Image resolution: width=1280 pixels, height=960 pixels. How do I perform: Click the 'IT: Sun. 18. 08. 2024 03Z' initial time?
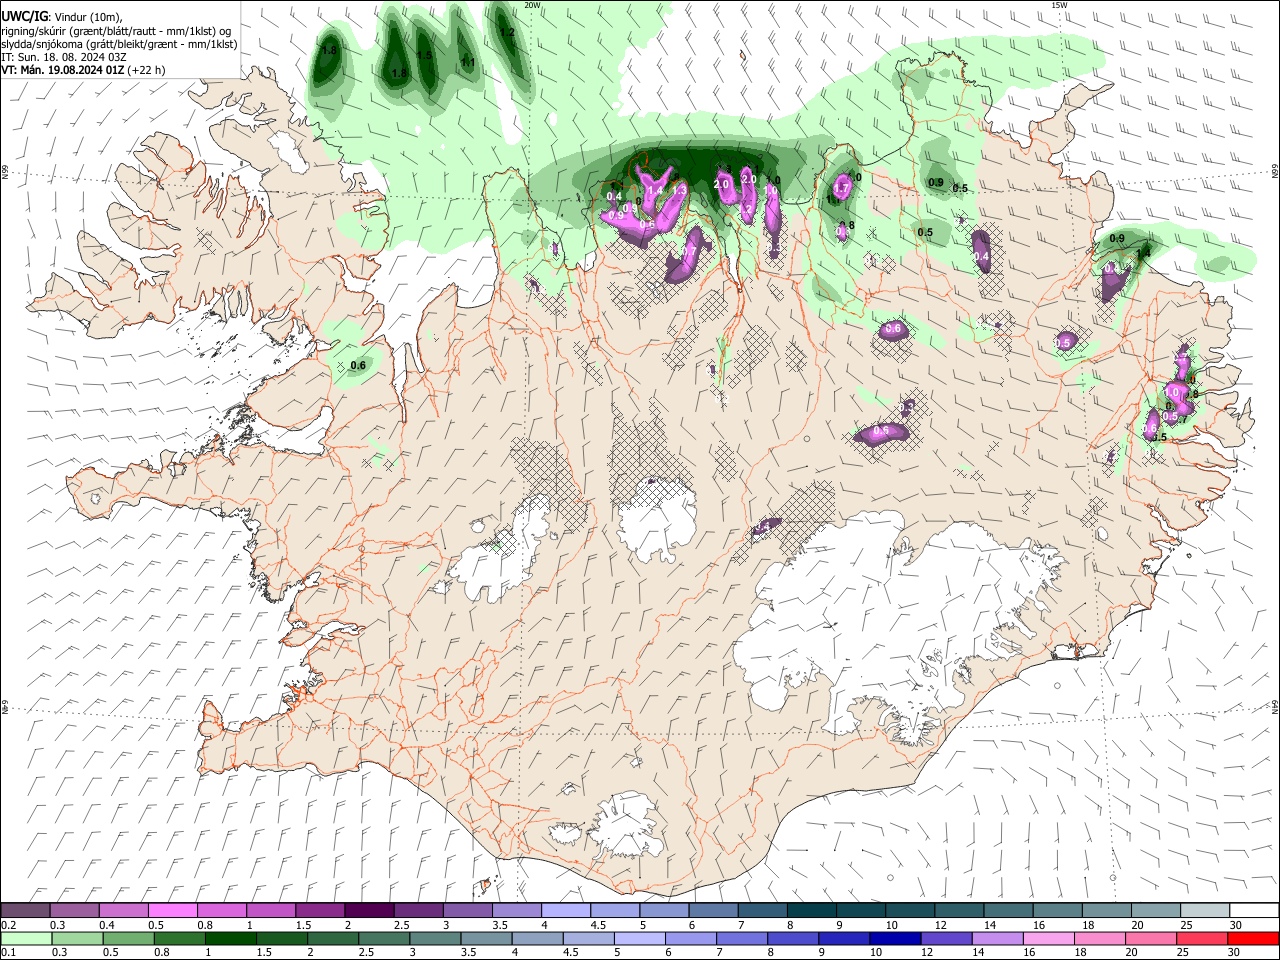[64, 57]
